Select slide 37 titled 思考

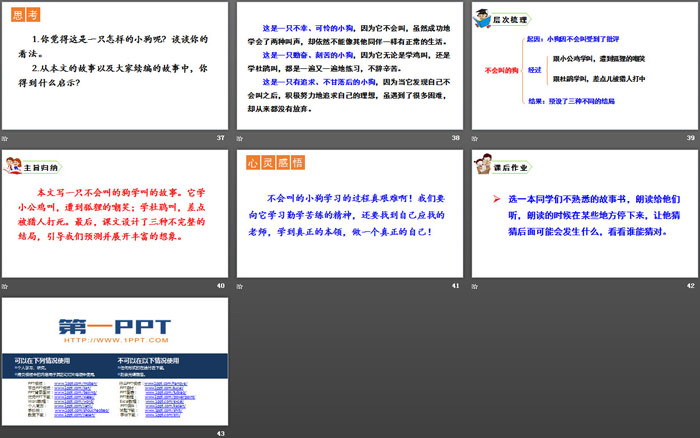pos(115,66)
